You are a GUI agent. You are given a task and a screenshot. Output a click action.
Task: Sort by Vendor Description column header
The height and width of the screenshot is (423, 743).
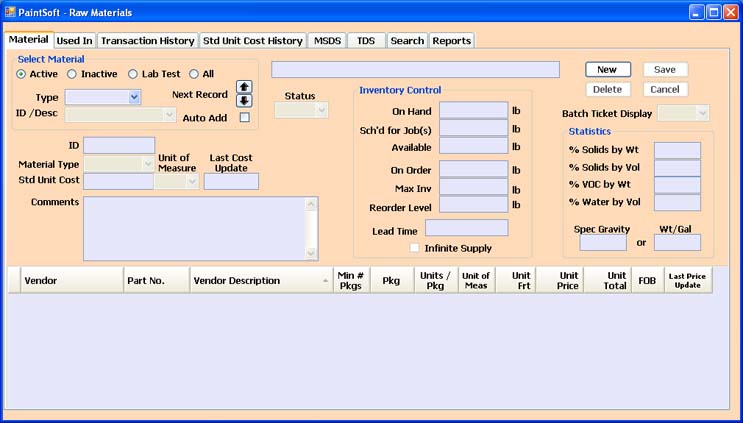coord(262,280)
